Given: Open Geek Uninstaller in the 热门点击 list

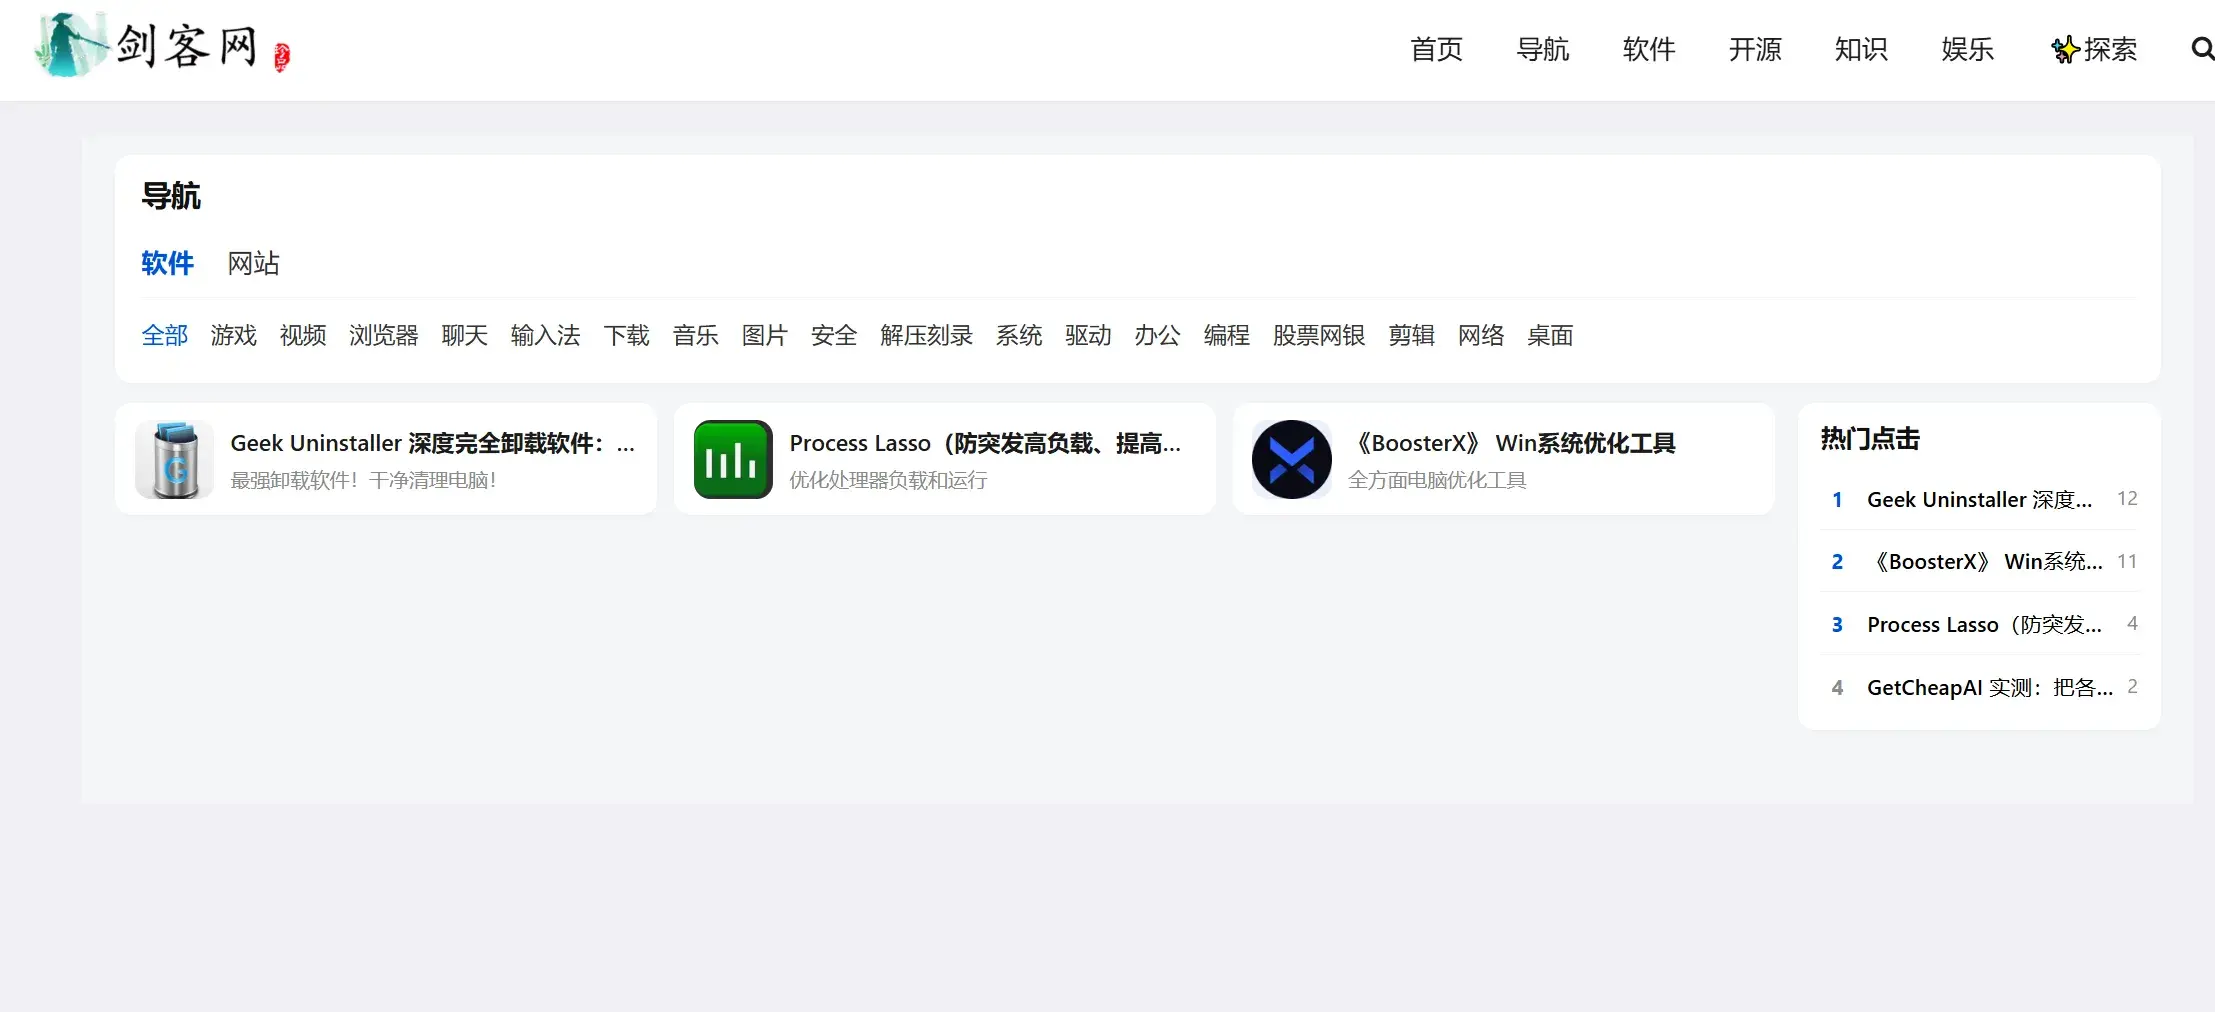Looking at the screenshot, I should click(x=1980, y=499).
